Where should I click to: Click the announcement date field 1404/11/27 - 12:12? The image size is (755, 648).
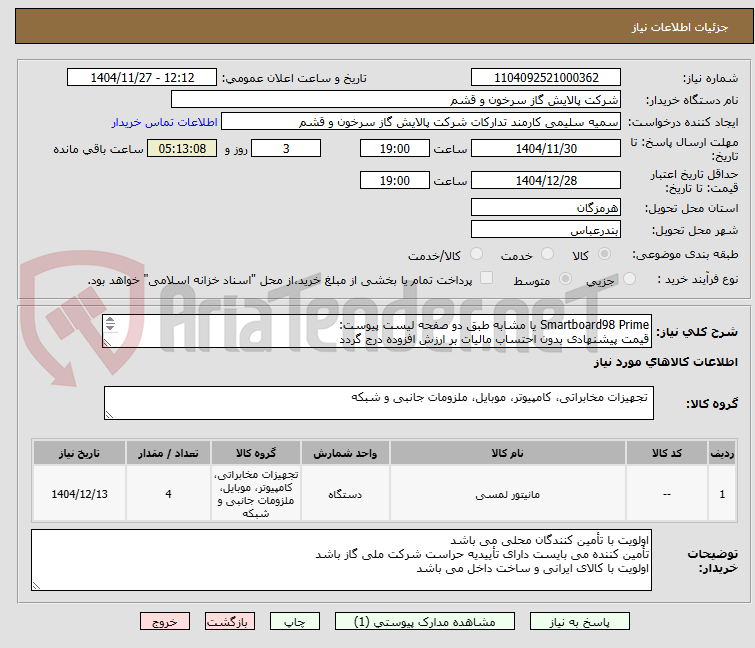point(142,78)
